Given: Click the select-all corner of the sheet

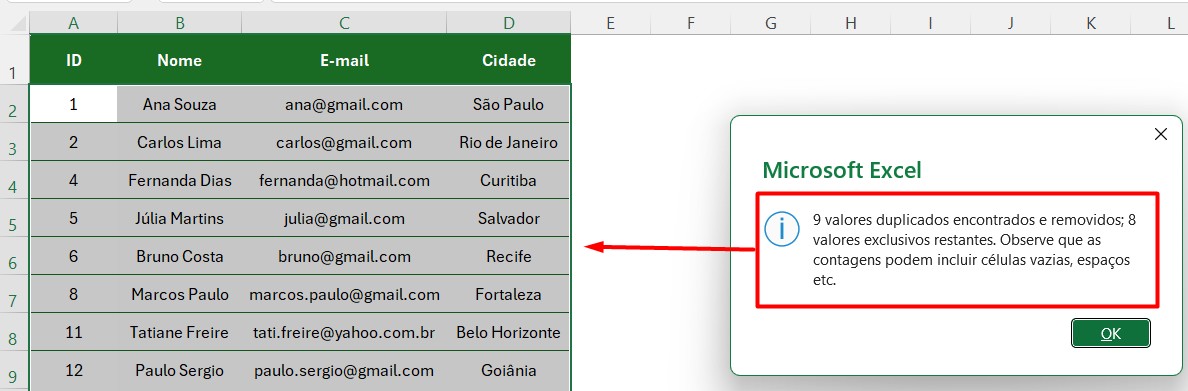Looking at the screenshot, I should [14, 23].
